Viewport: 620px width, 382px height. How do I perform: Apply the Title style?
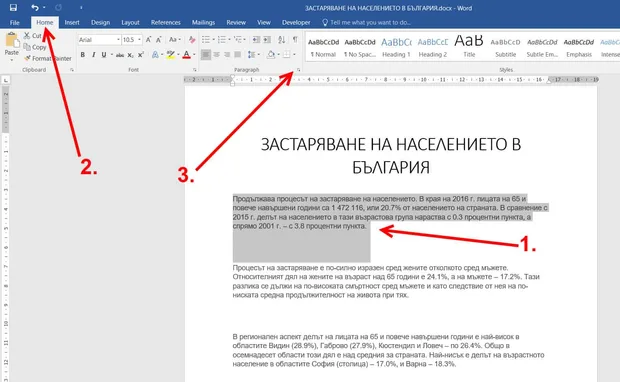[469, 47]
